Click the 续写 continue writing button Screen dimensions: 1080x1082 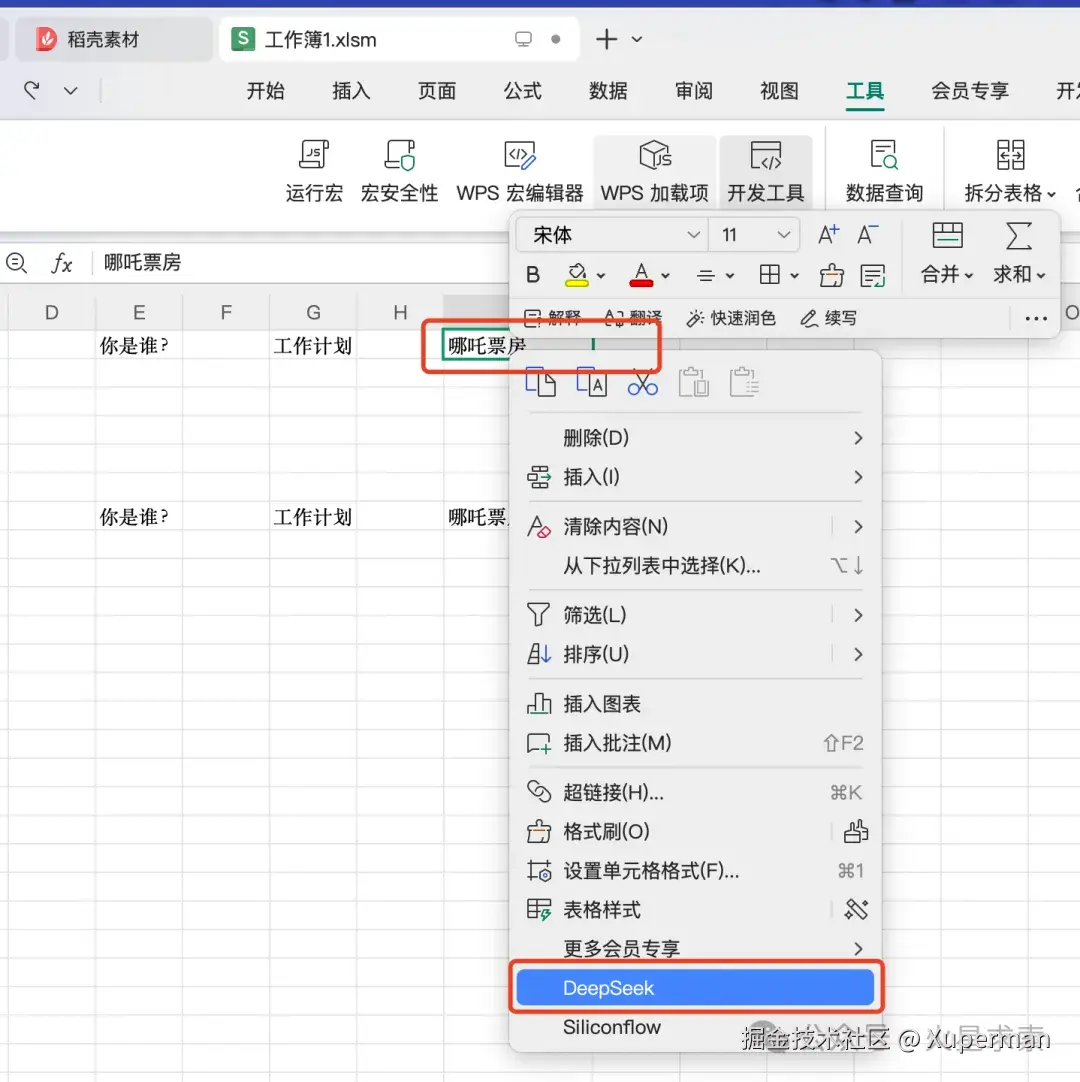[x=828, y=318]
